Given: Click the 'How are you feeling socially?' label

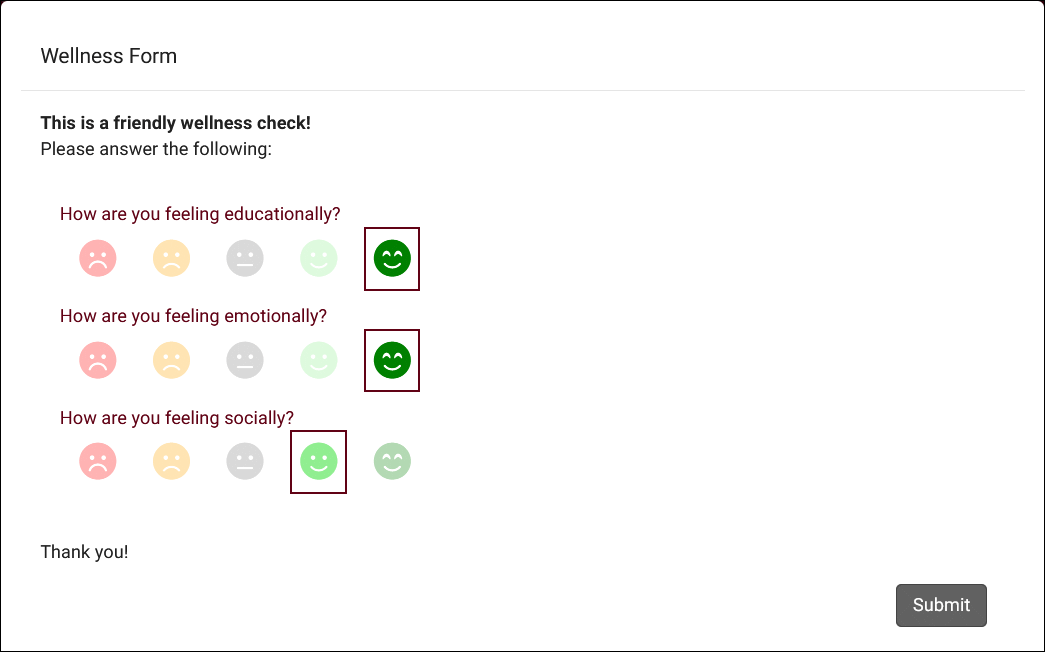Looking at the screenshot, I should pos(177,418).
